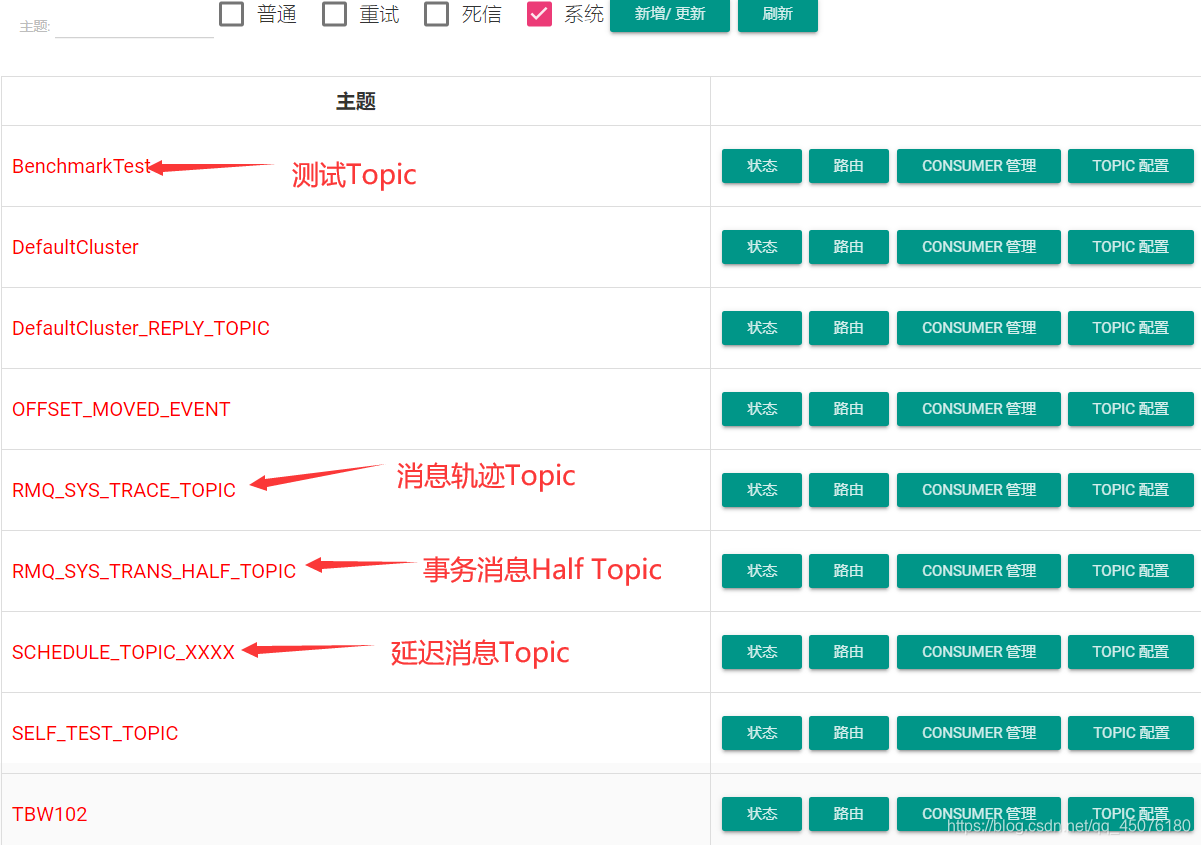Image resolution: width=1201 pixels, height=845 pixels.
Task: Select the DefaultCluster topic name
Action: [x=75, y=247]
